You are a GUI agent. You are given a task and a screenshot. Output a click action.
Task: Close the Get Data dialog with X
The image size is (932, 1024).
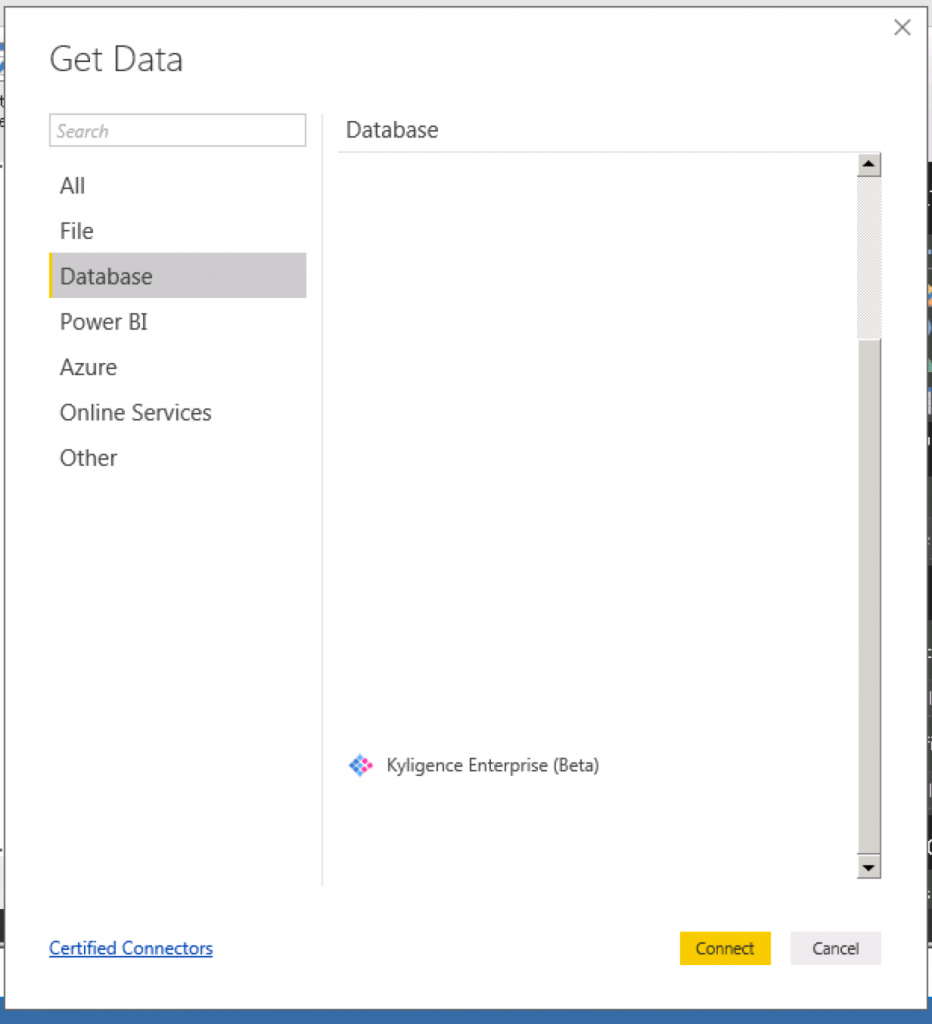(902, 27)
